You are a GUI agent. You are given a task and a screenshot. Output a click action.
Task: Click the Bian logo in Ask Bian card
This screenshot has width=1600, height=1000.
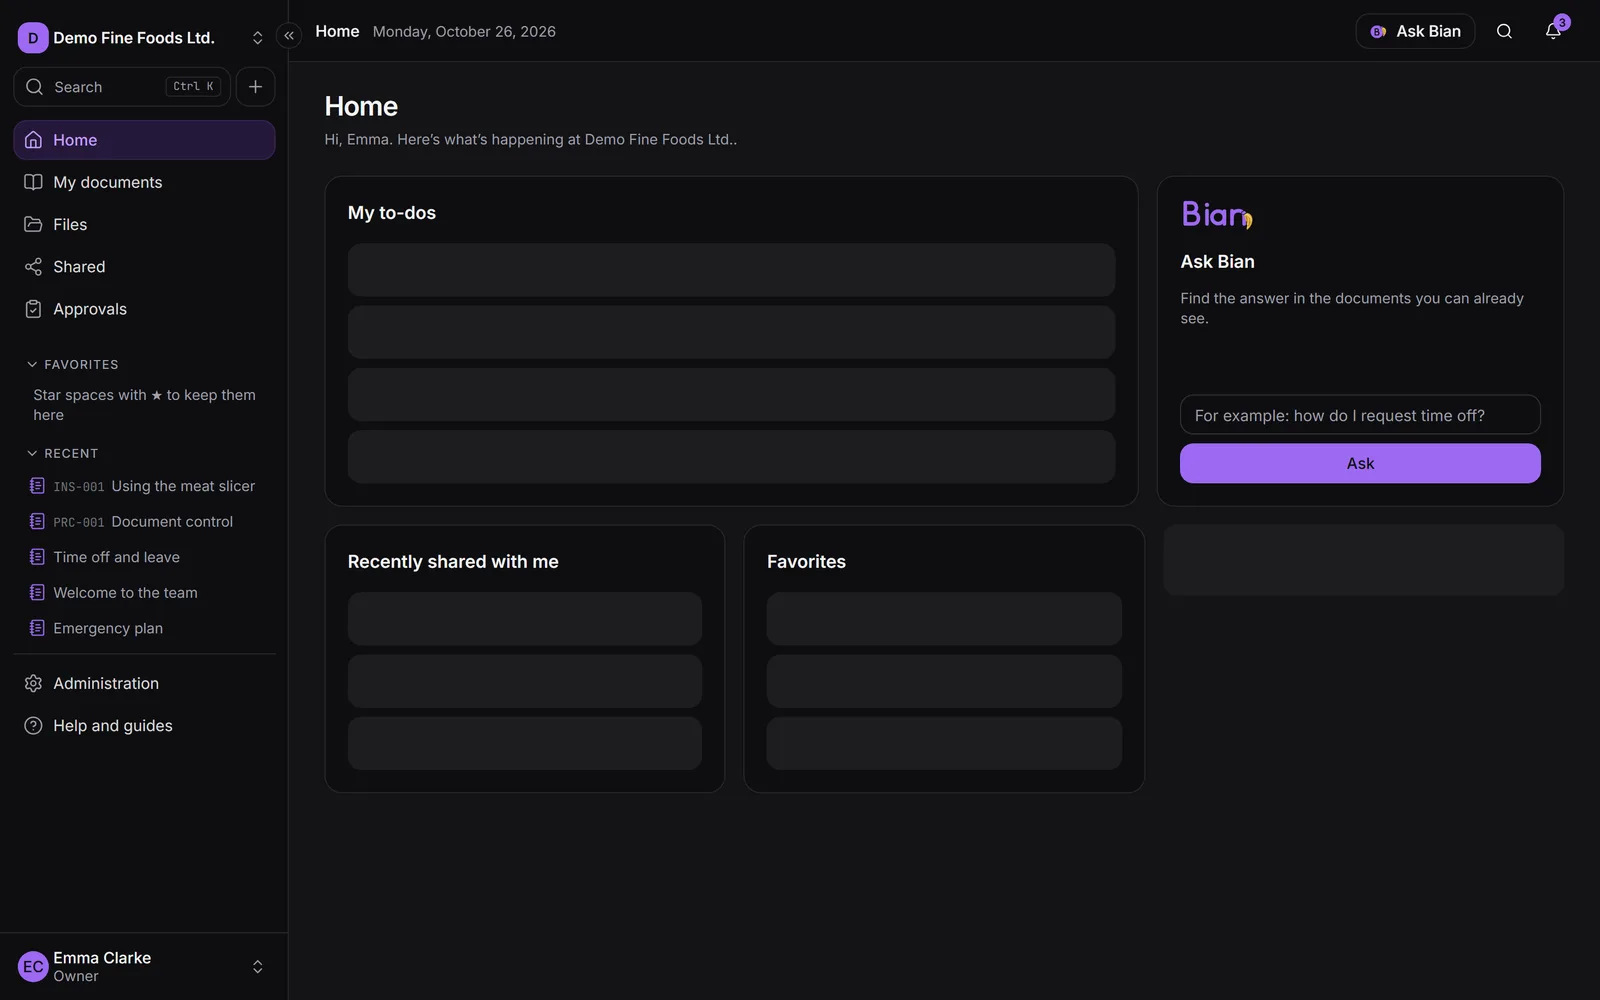point(1217,214)
